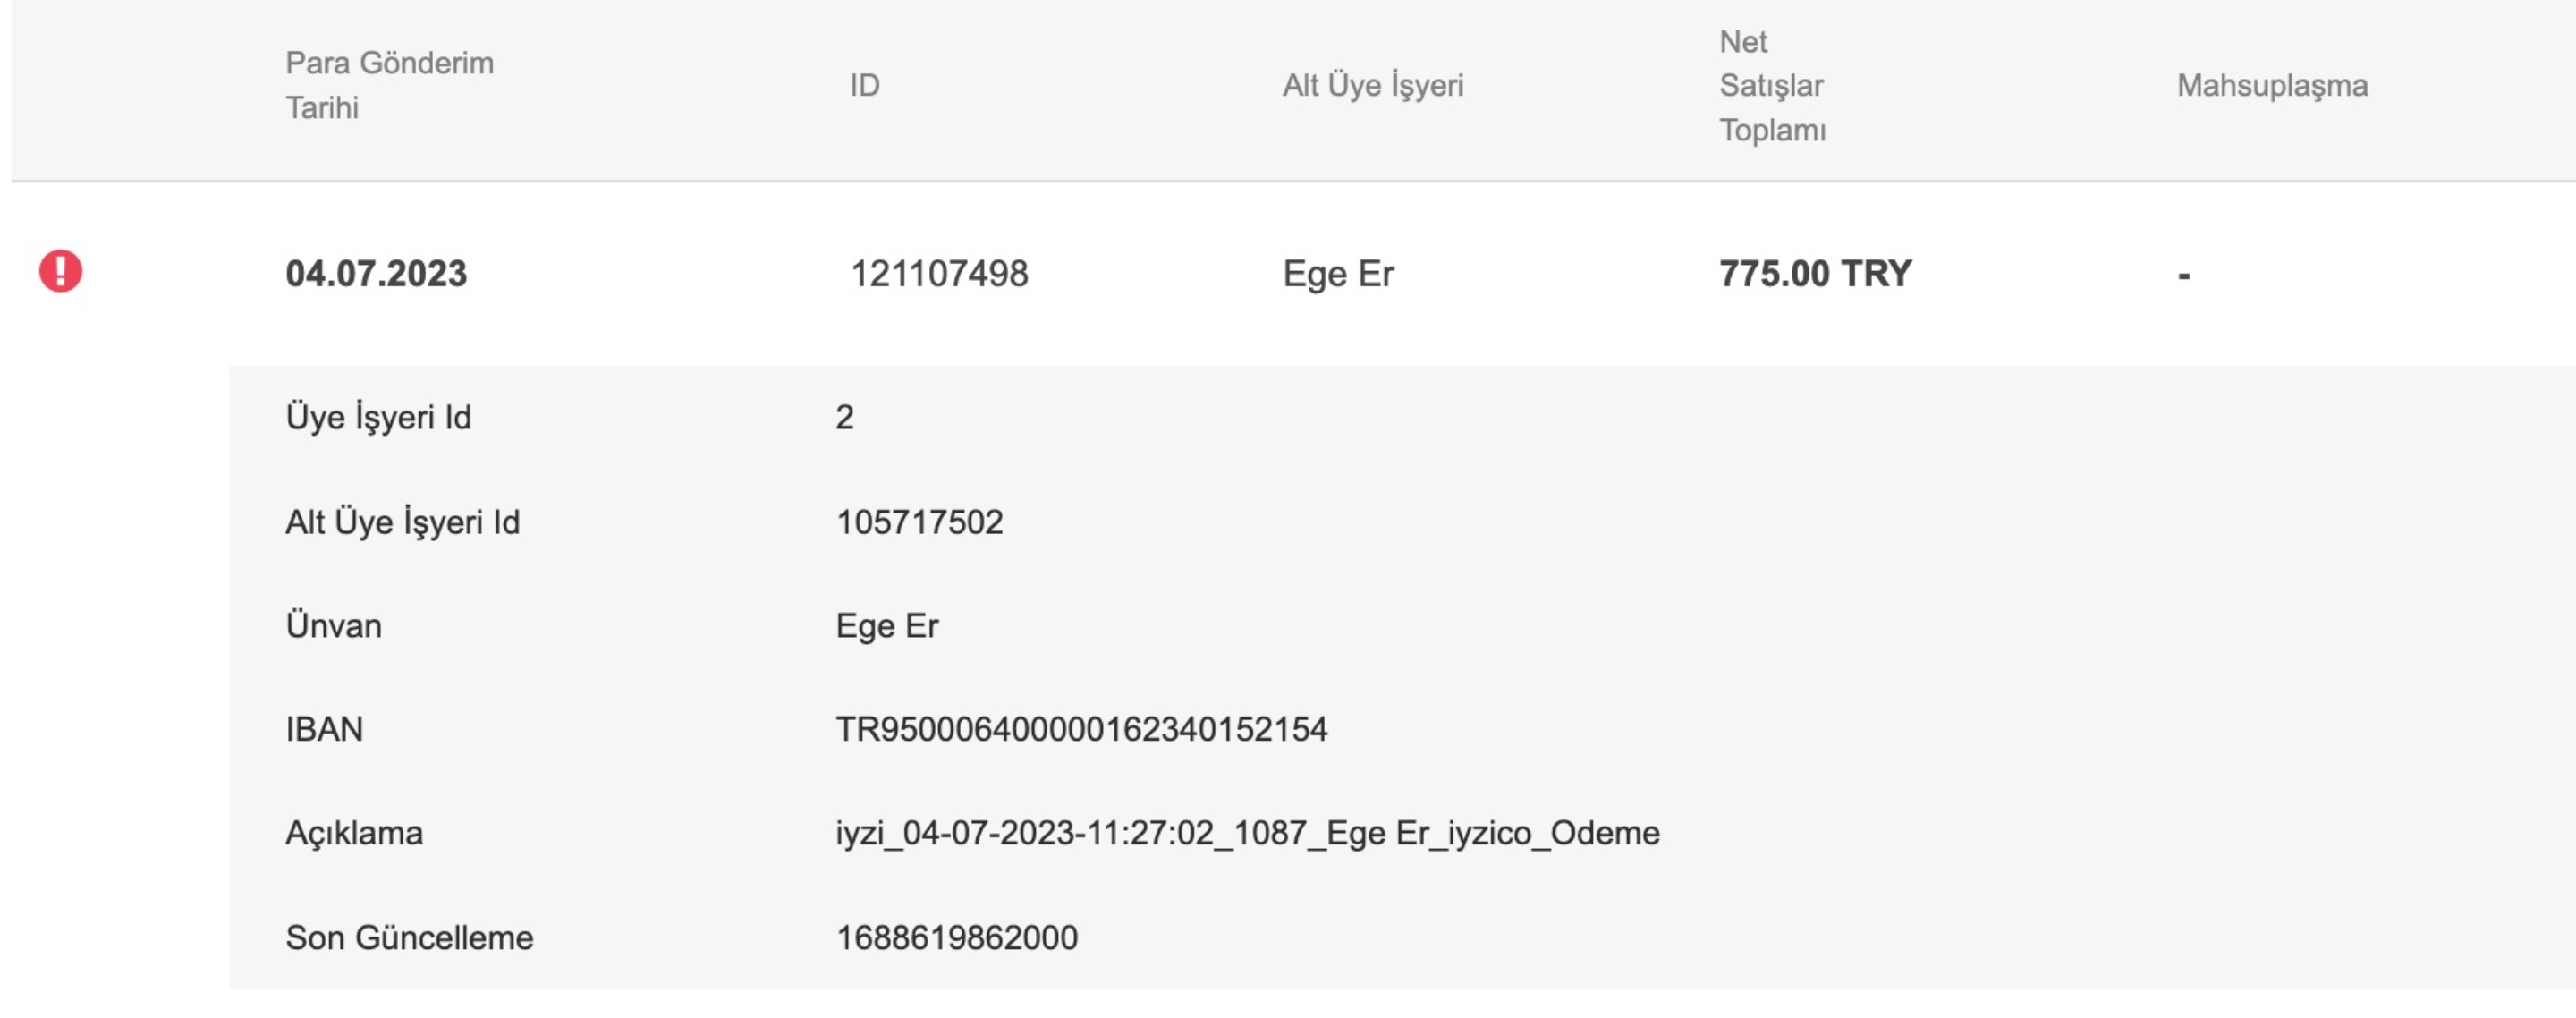Click the Son Güncelleme label
The image size is (2576, 1018).
point(409,937)
